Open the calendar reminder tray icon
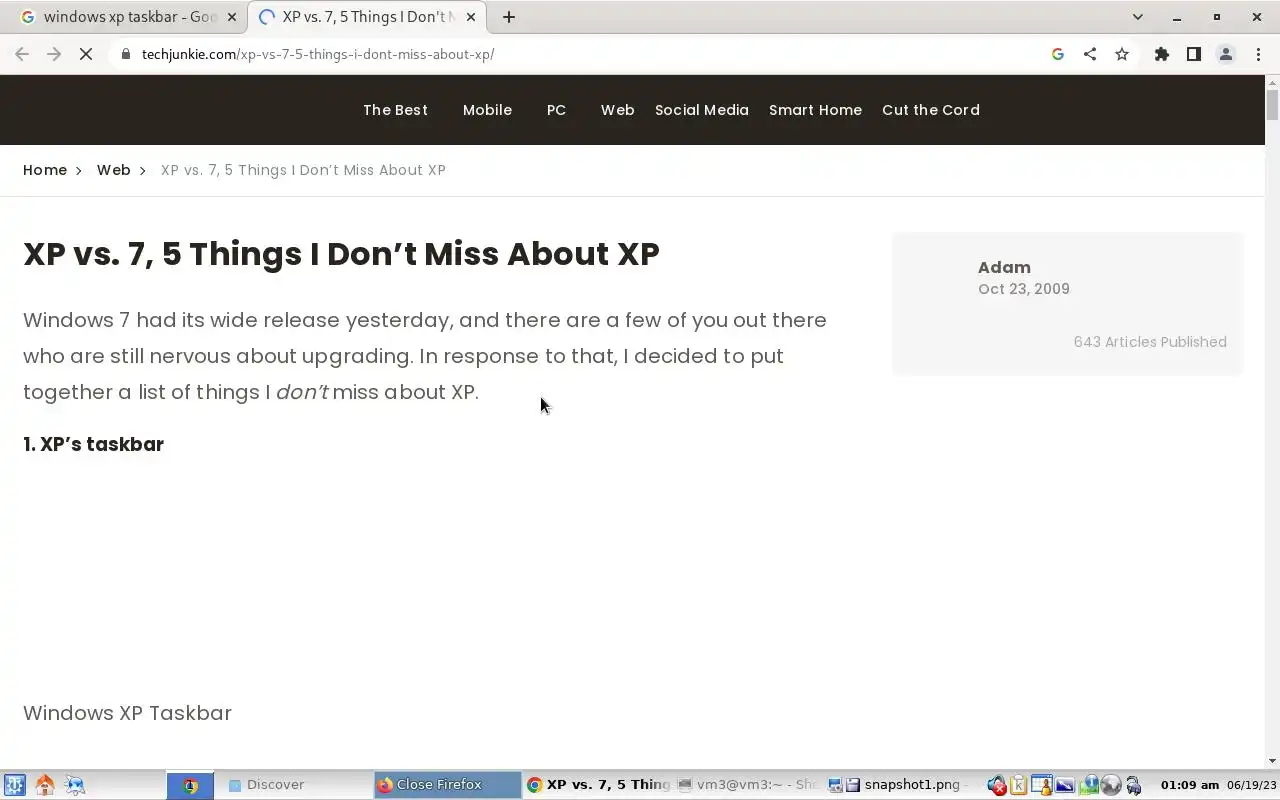Screen dimensions: 1280x800 [x=1042, y=785]
